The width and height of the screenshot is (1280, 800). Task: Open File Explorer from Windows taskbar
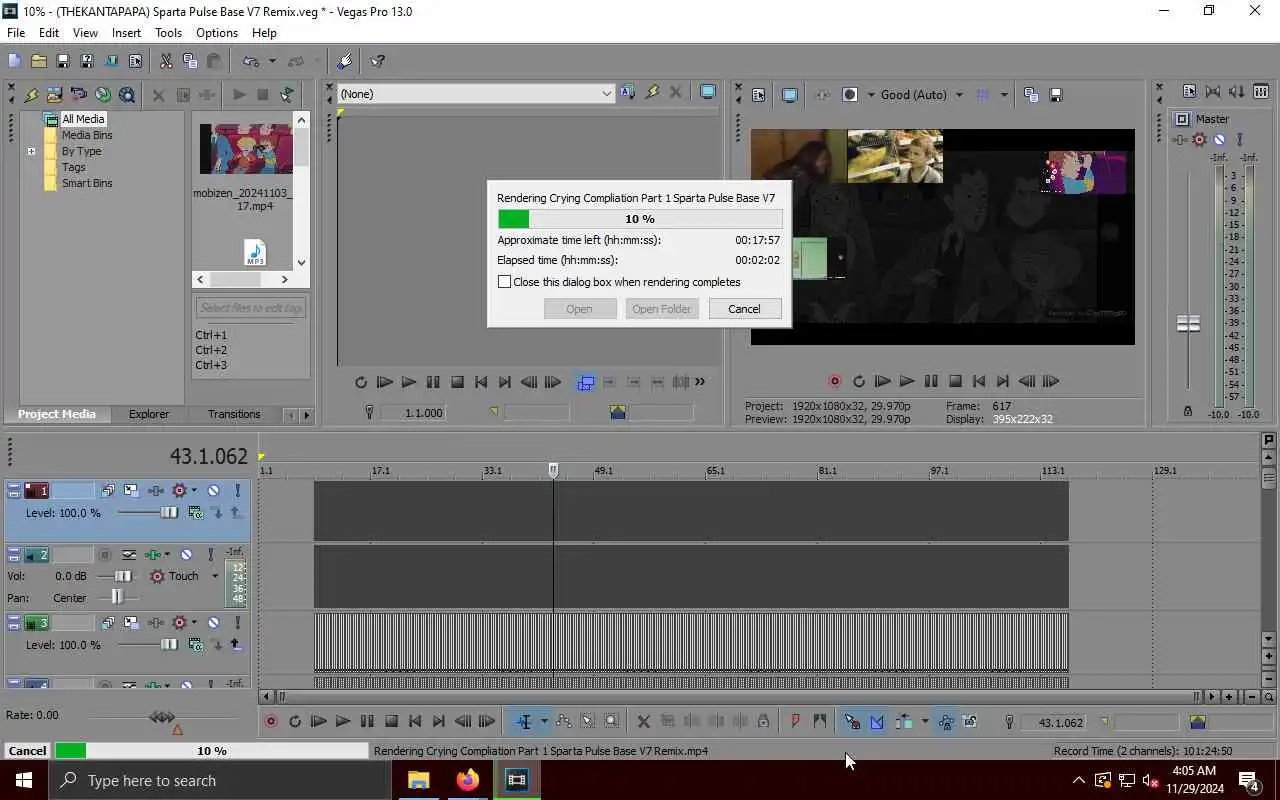point(418,780)
